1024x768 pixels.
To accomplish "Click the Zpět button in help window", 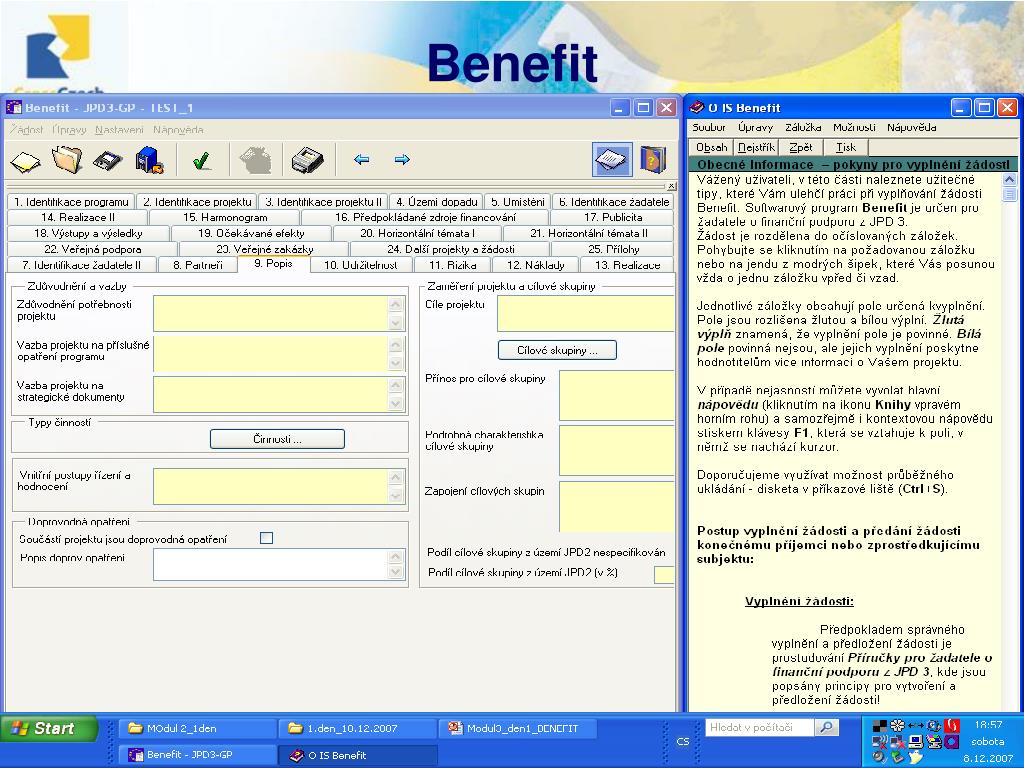I will (x=801, y=148).
